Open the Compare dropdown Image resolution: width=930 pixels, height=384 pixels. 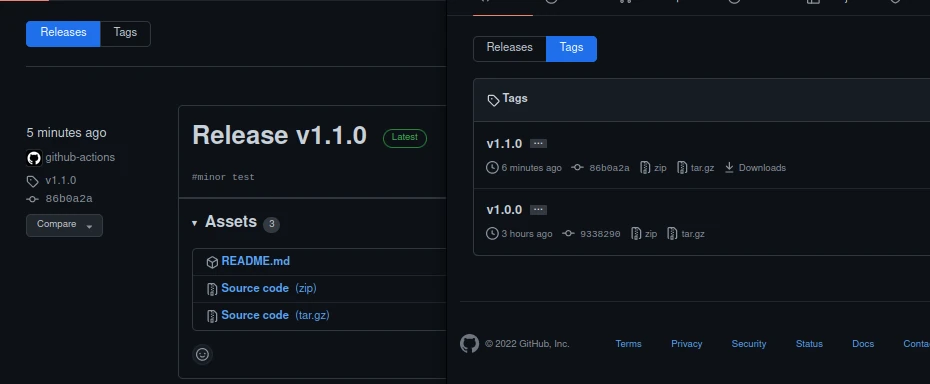click(x=64, y=225)
